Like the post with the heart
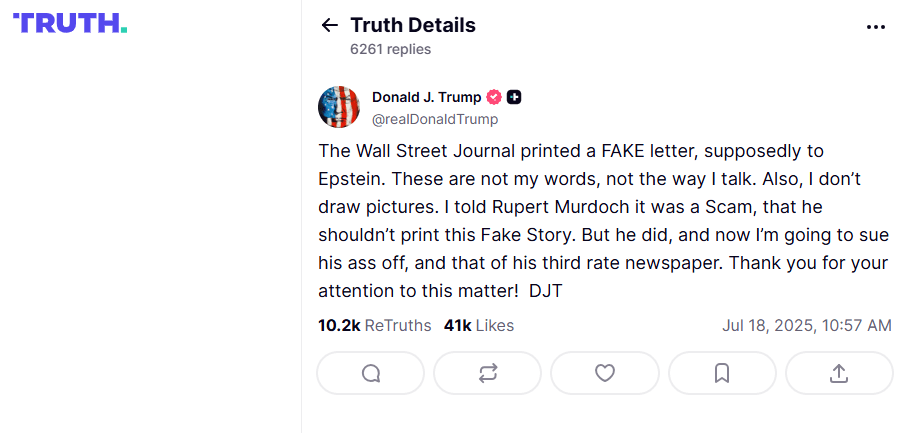Screen dimensions: 906x433 [605, 373]
